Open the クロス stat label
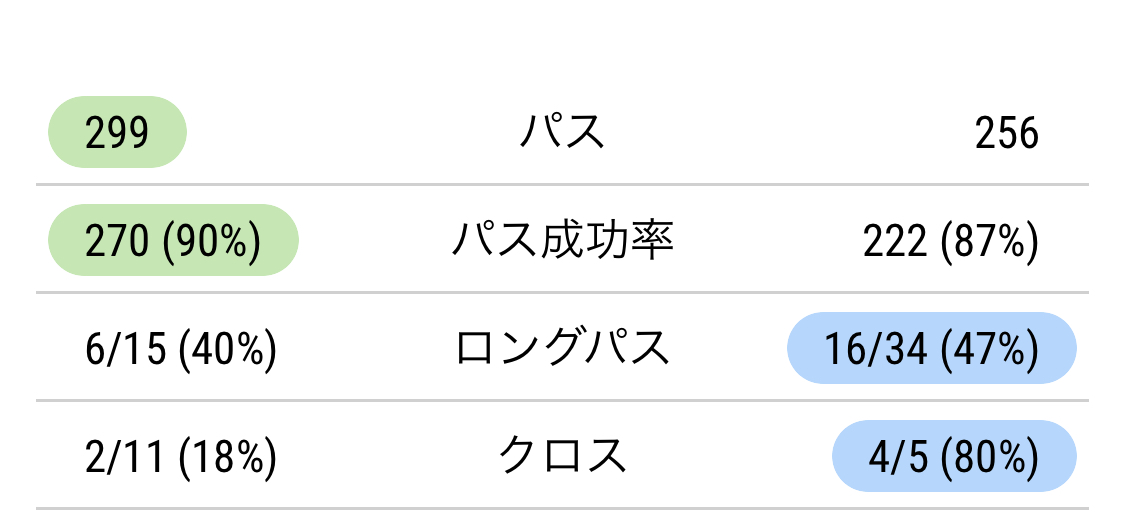 click(x=562, y=457)
